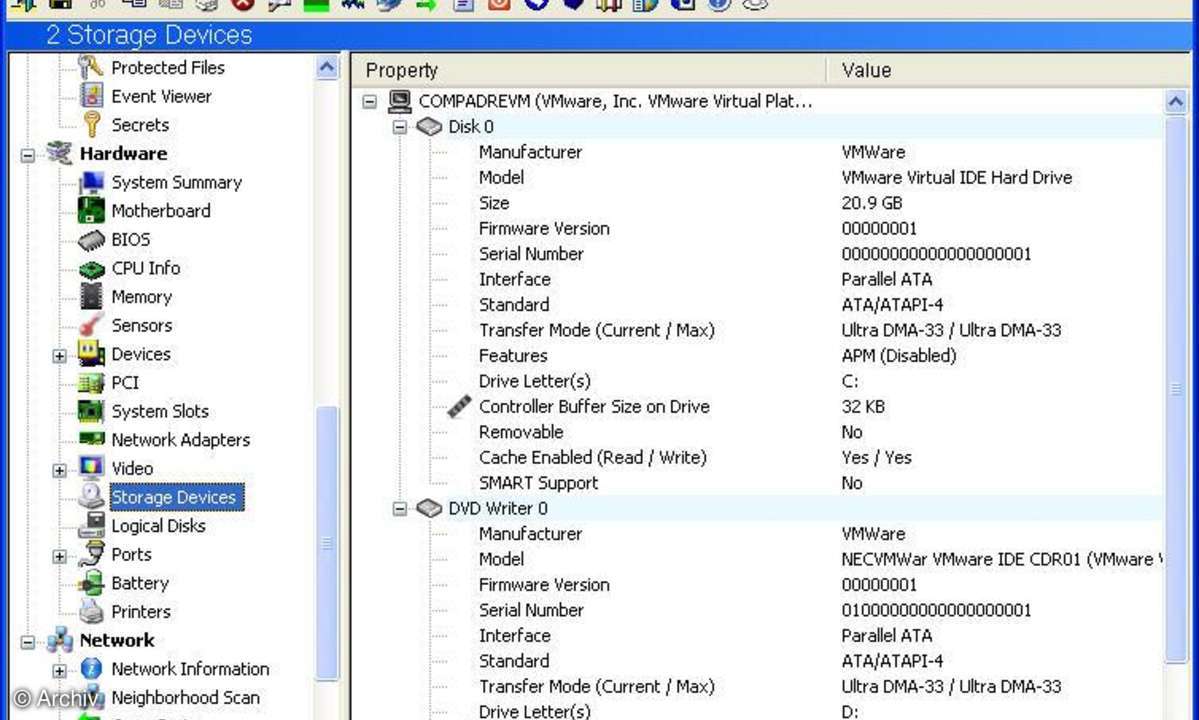Collapse the DVD Writer 0 node
The image size is (1199, 720).
(400, 509)
